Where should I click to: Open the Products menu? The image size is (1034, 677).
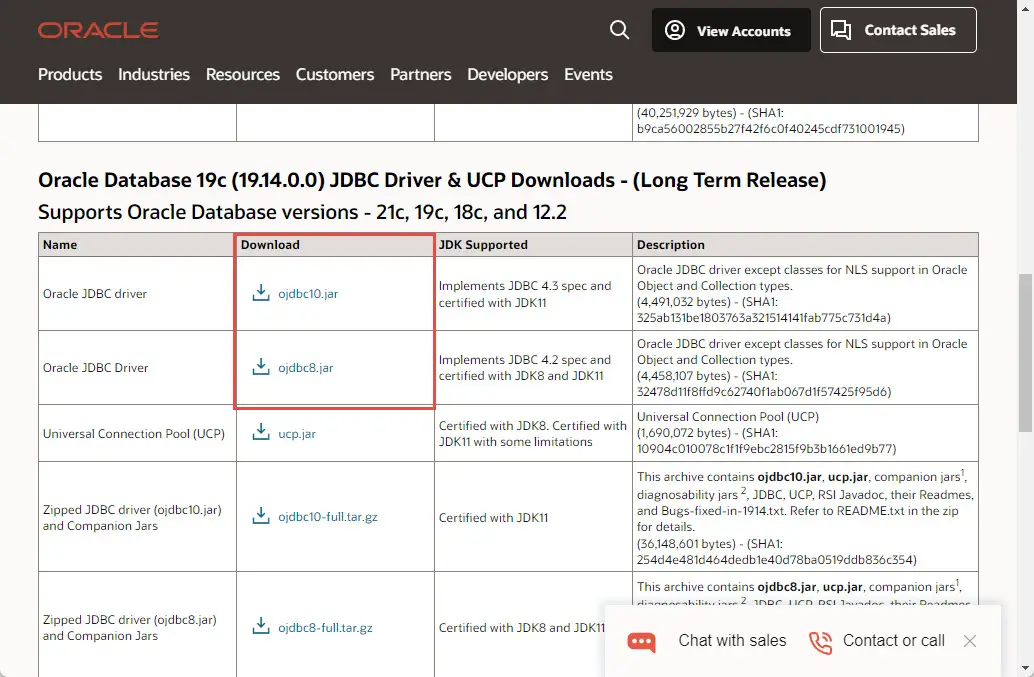(70, 74)
